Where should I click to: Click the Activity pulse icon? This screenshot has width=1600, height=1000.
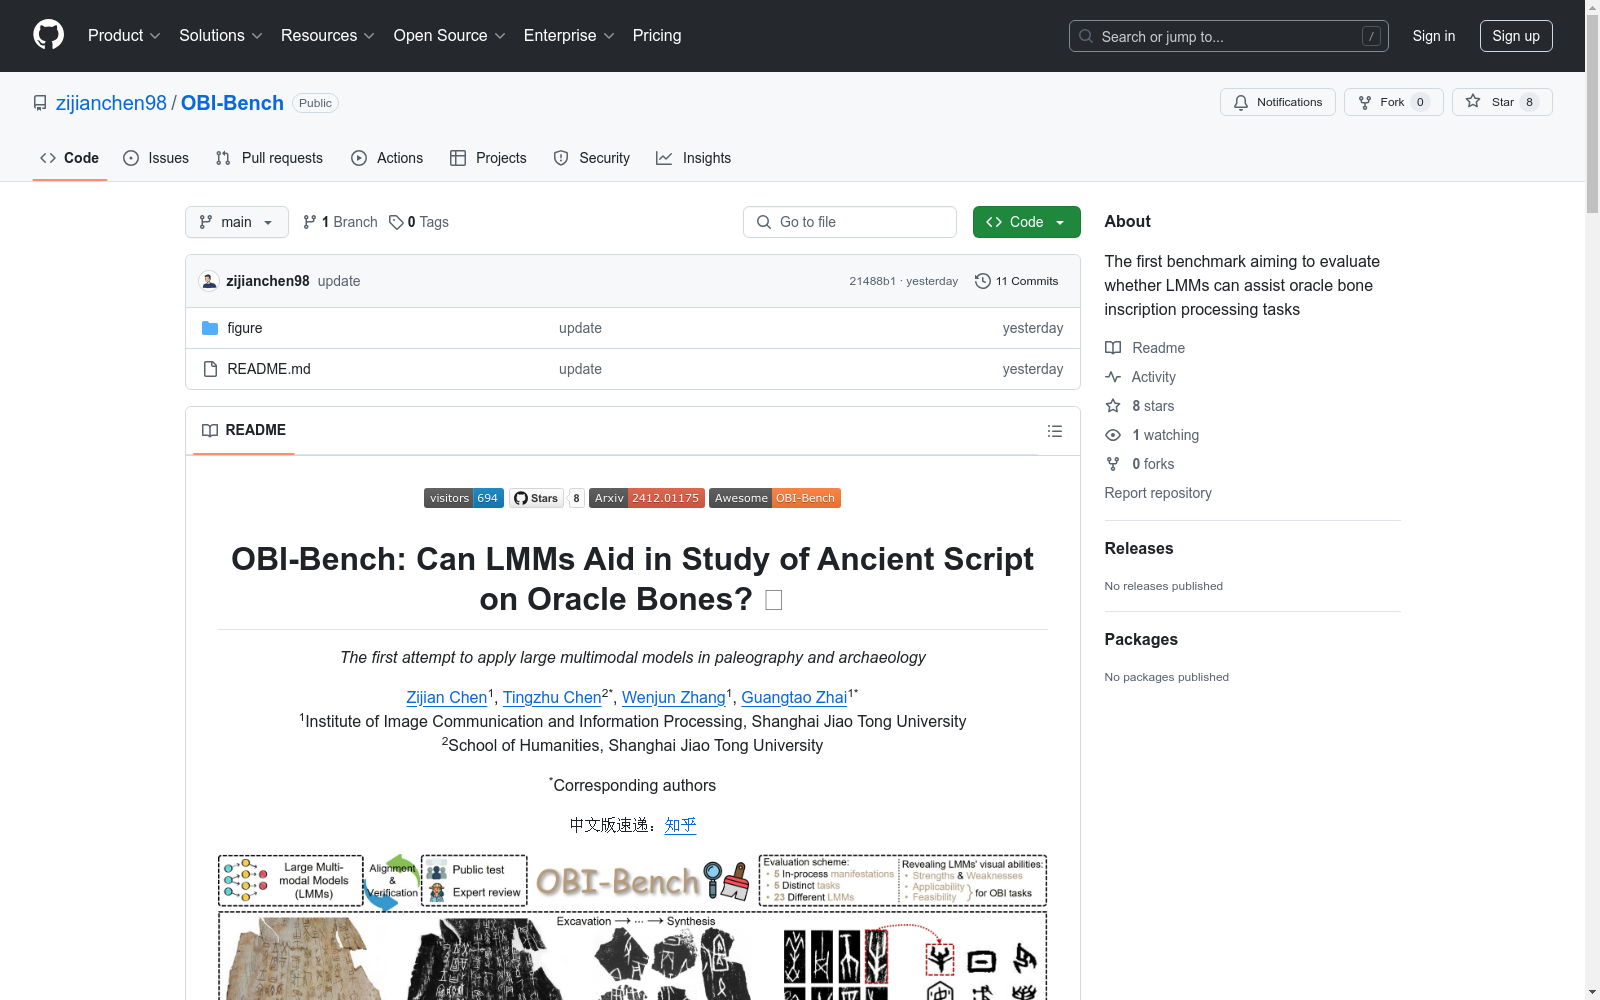(1113, 377)
